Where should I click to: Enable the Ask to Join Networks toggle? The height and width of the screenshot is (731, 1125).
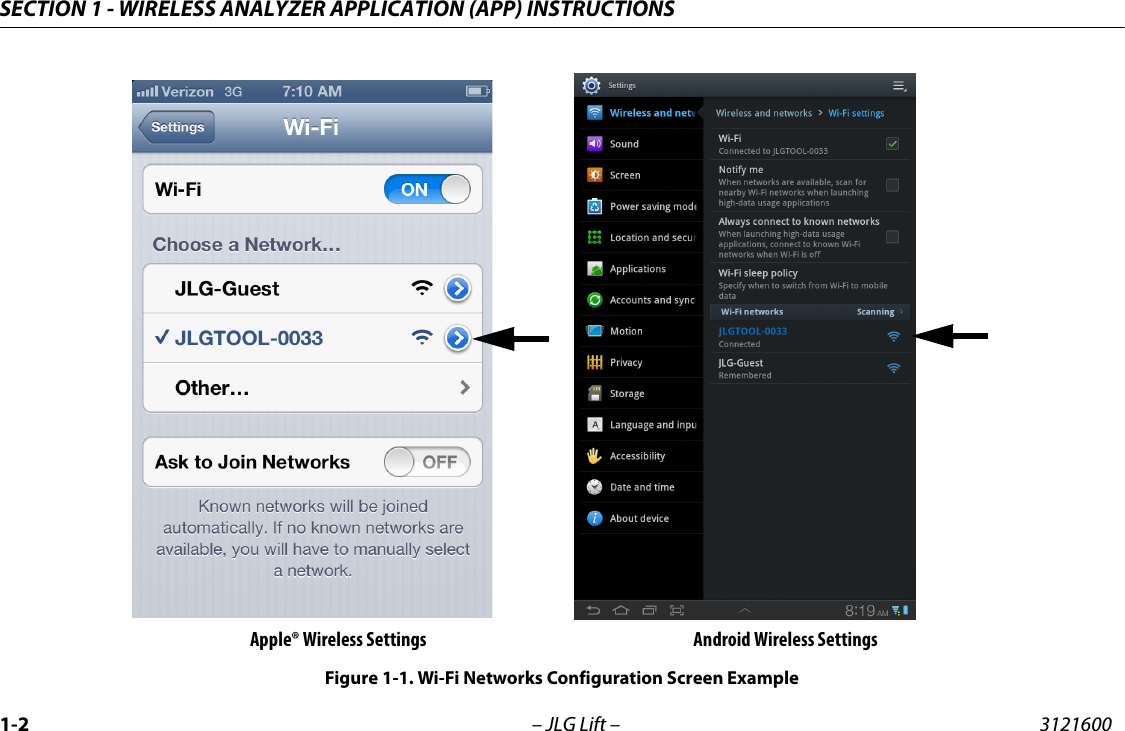[x=428, y=461]
